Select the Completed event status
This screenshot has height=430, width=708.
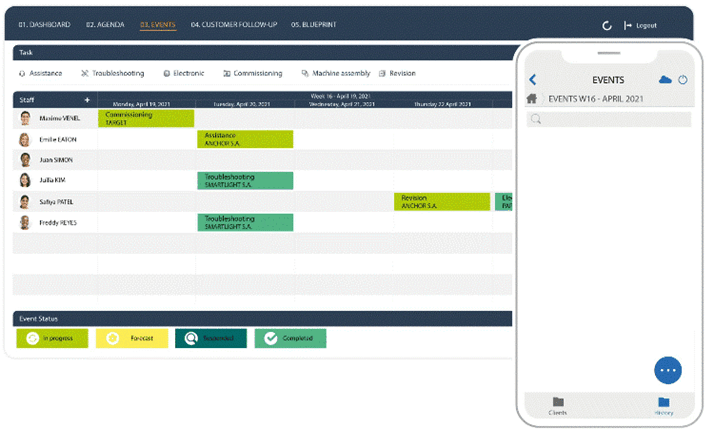pos(290,338)
